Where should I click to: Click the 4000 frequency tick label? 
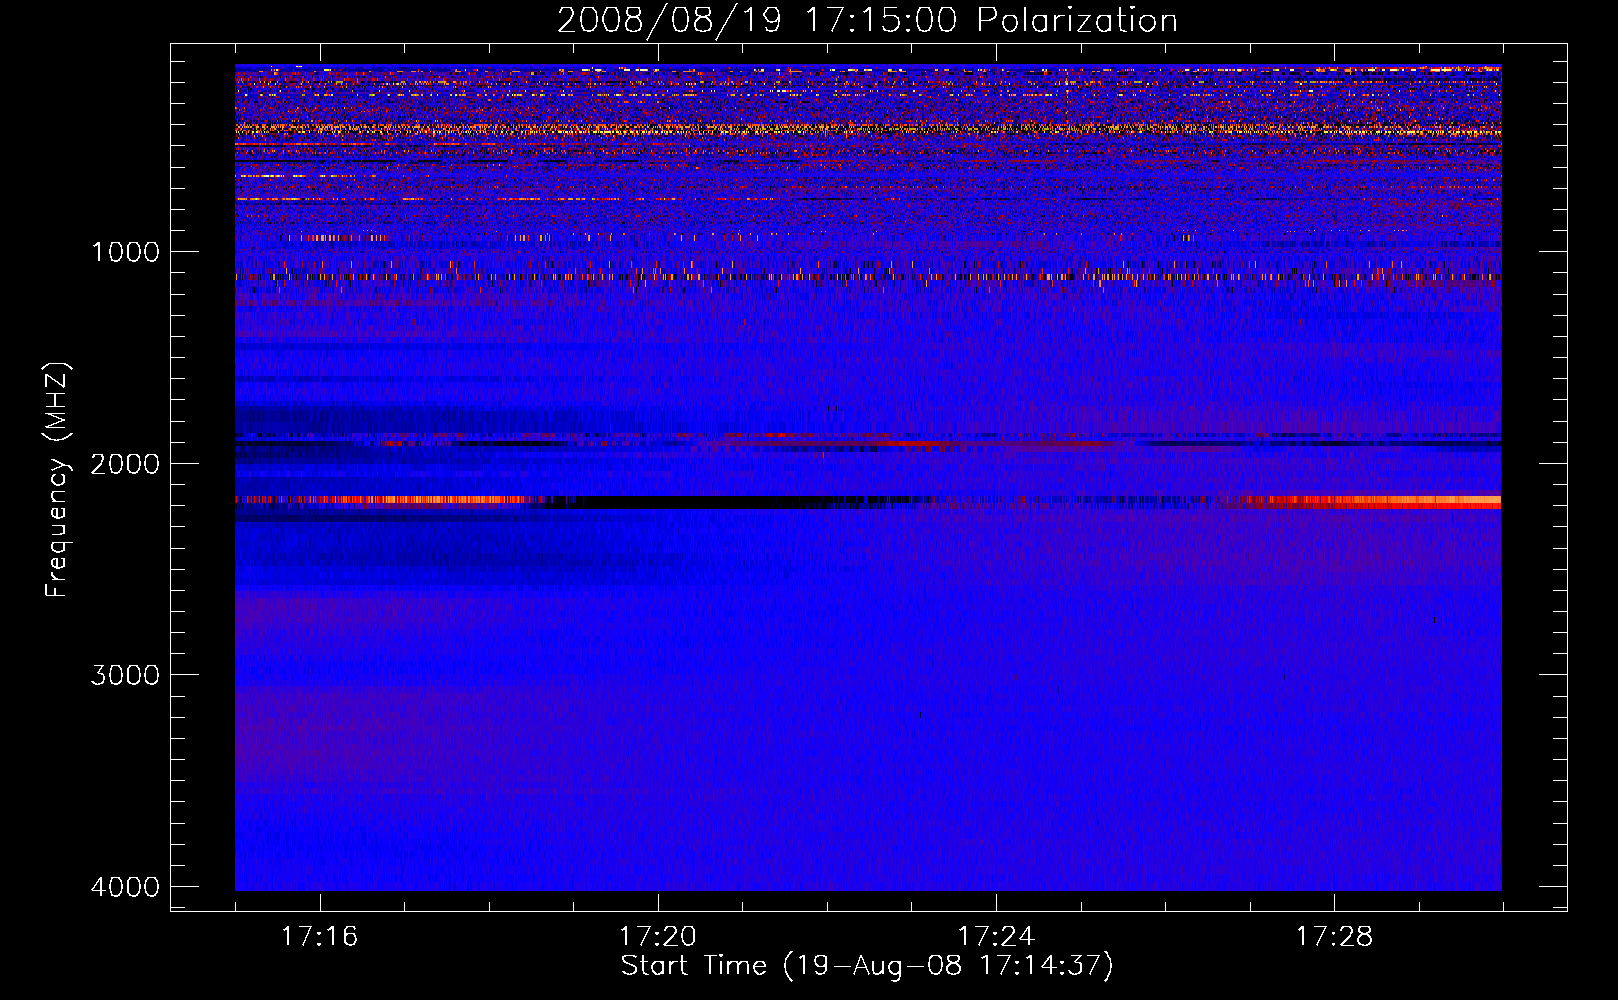(125, 887)
